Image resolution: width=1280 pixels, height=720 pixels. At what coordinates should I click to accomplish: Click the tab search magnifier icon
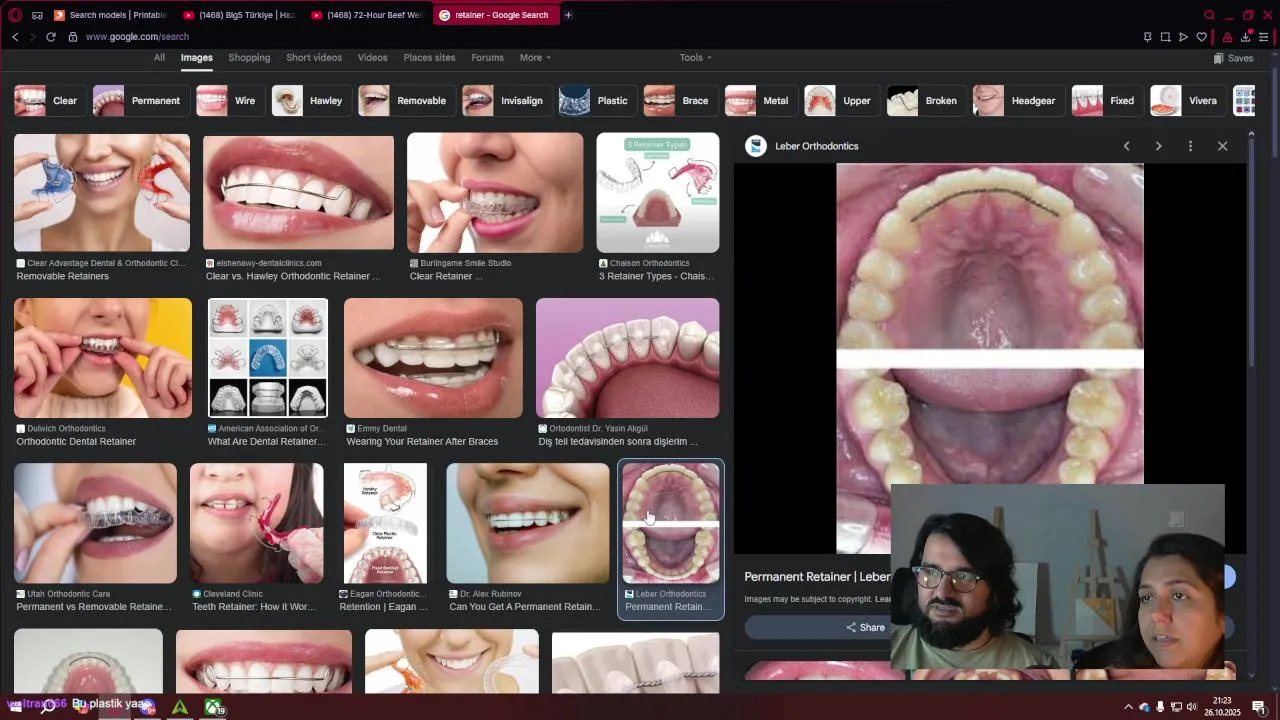click(1209, 15)
